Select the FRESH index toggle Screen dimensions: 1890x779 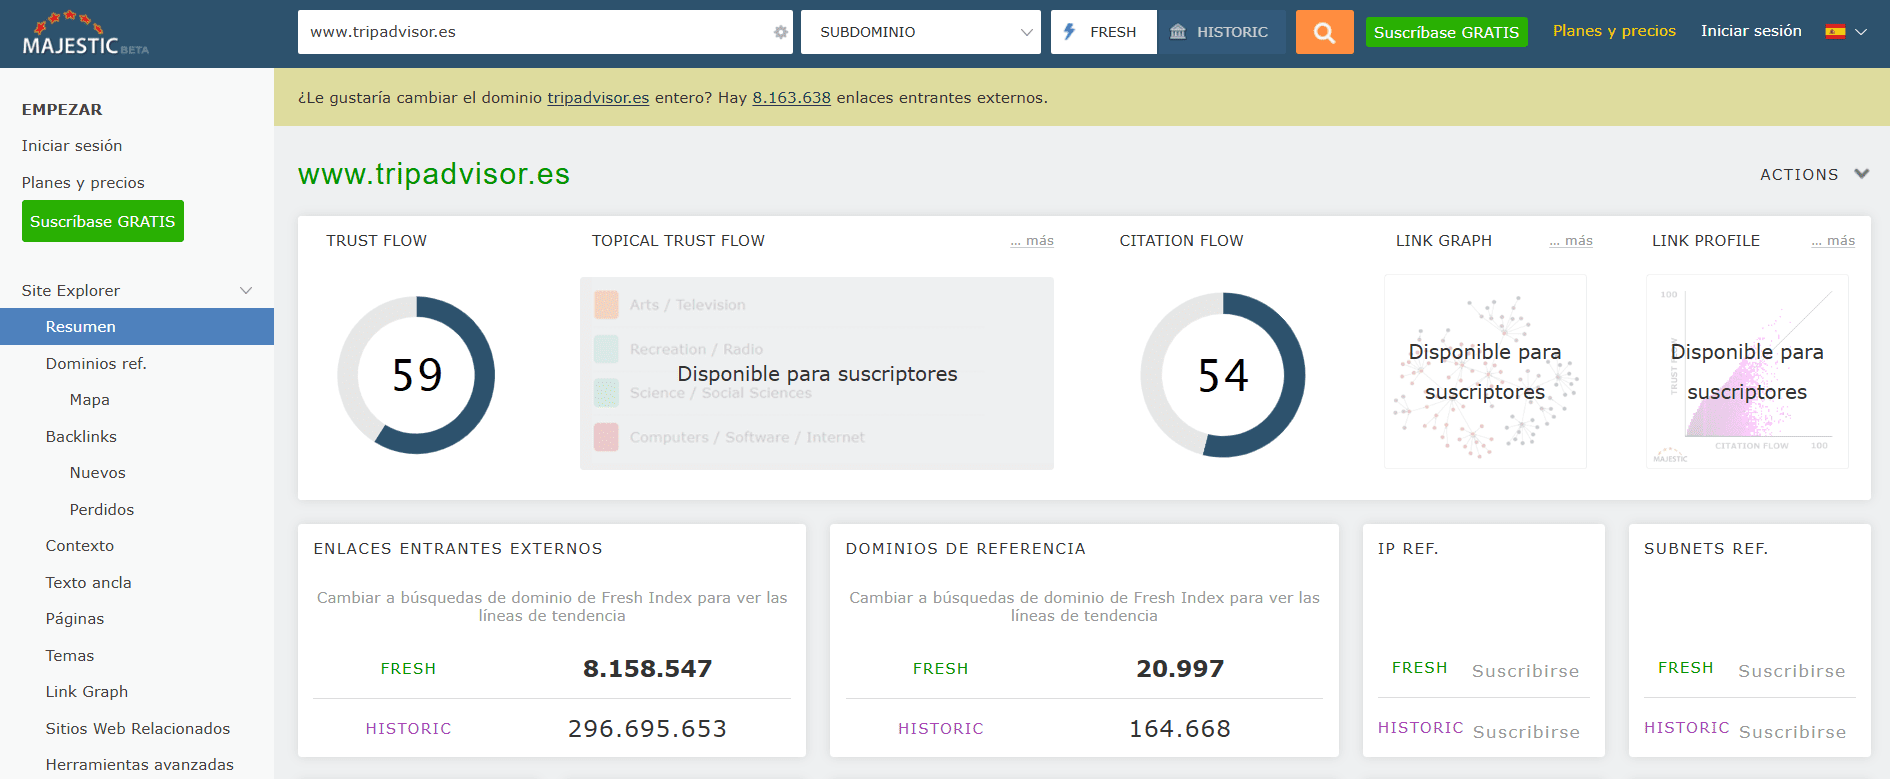point(1104,32)
